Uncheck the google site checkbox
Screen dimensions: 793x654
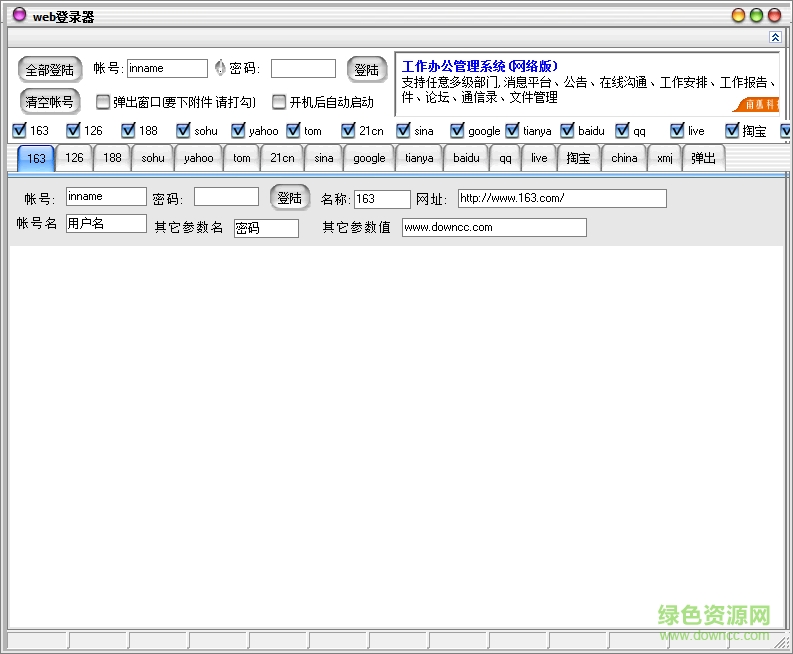click(x=457, y=130)
